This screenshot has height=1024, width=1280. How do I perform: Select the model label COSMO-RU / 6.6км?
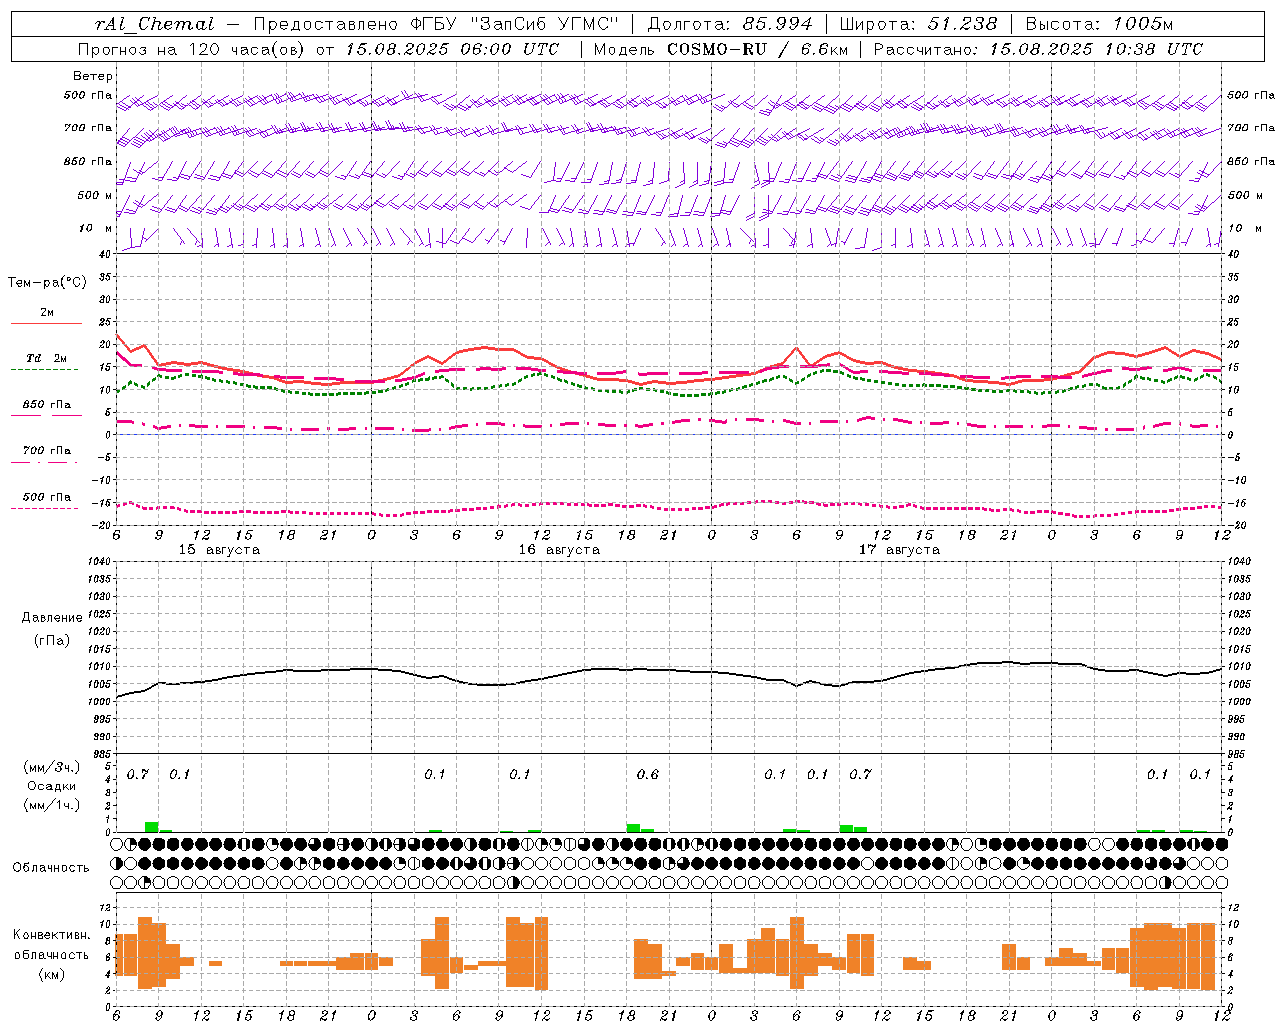click(x=757, y=49)
